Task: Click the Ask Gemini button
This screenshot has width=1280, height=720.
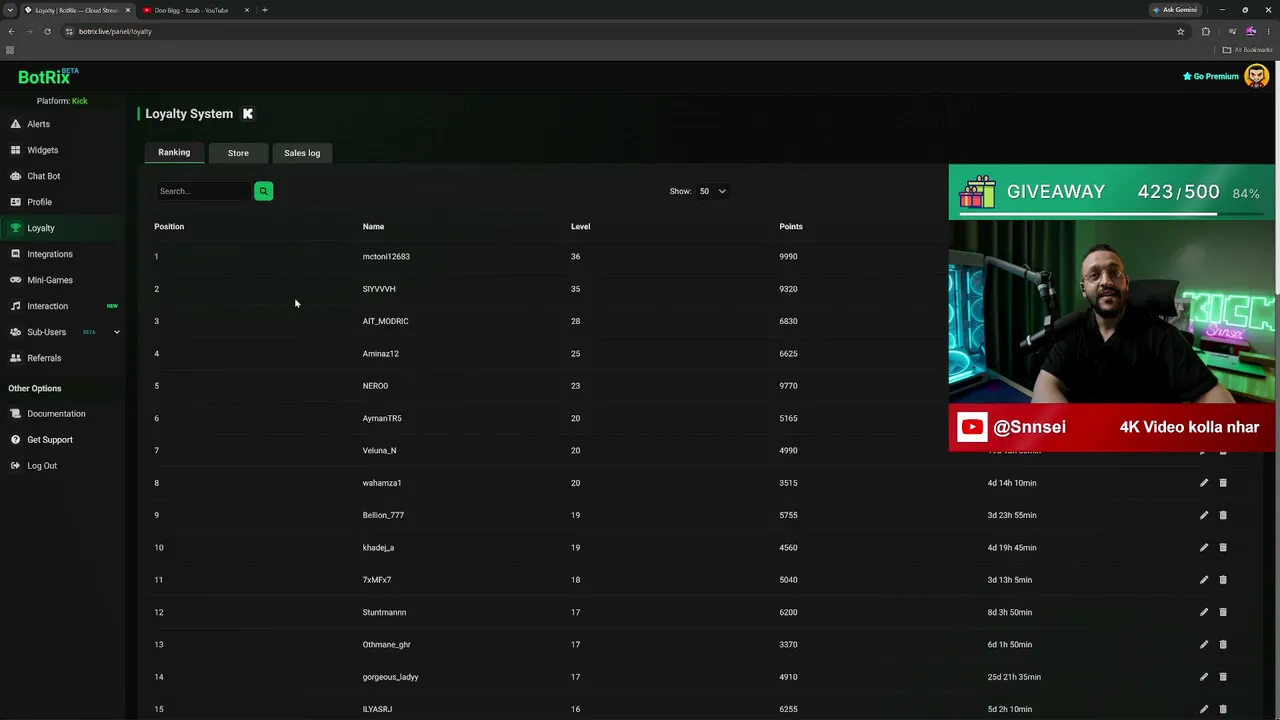Action: (1175, 10)
